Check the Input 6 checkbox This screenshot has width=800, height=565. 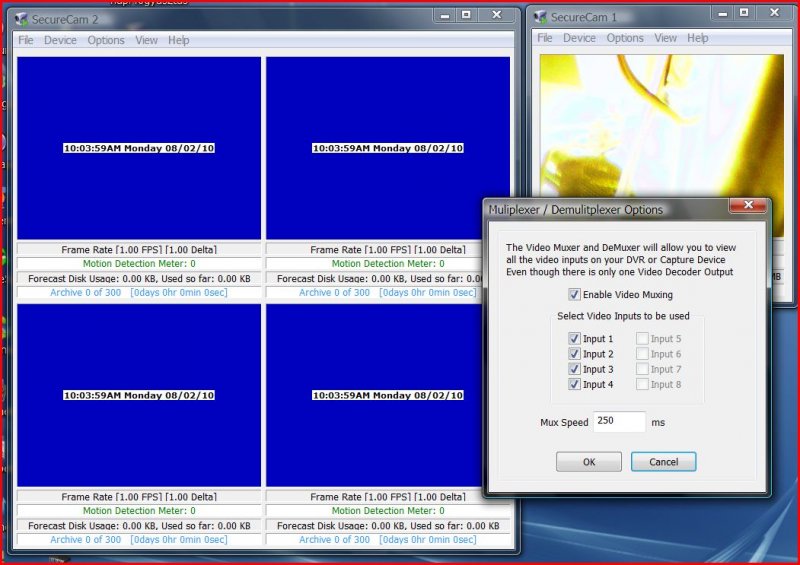[x=642, y=354]
